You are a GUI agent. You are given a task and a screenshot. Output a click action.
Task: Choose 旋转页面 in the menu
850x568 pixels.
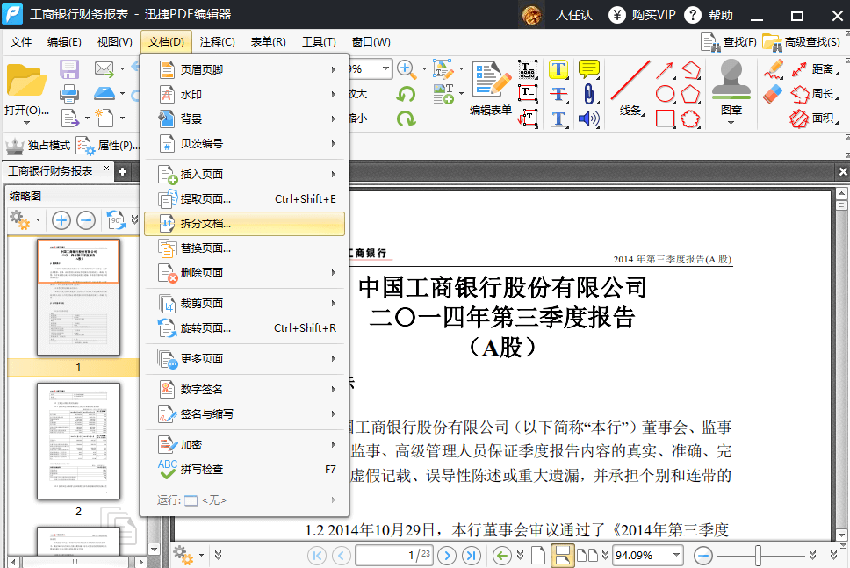pos(244,328)
